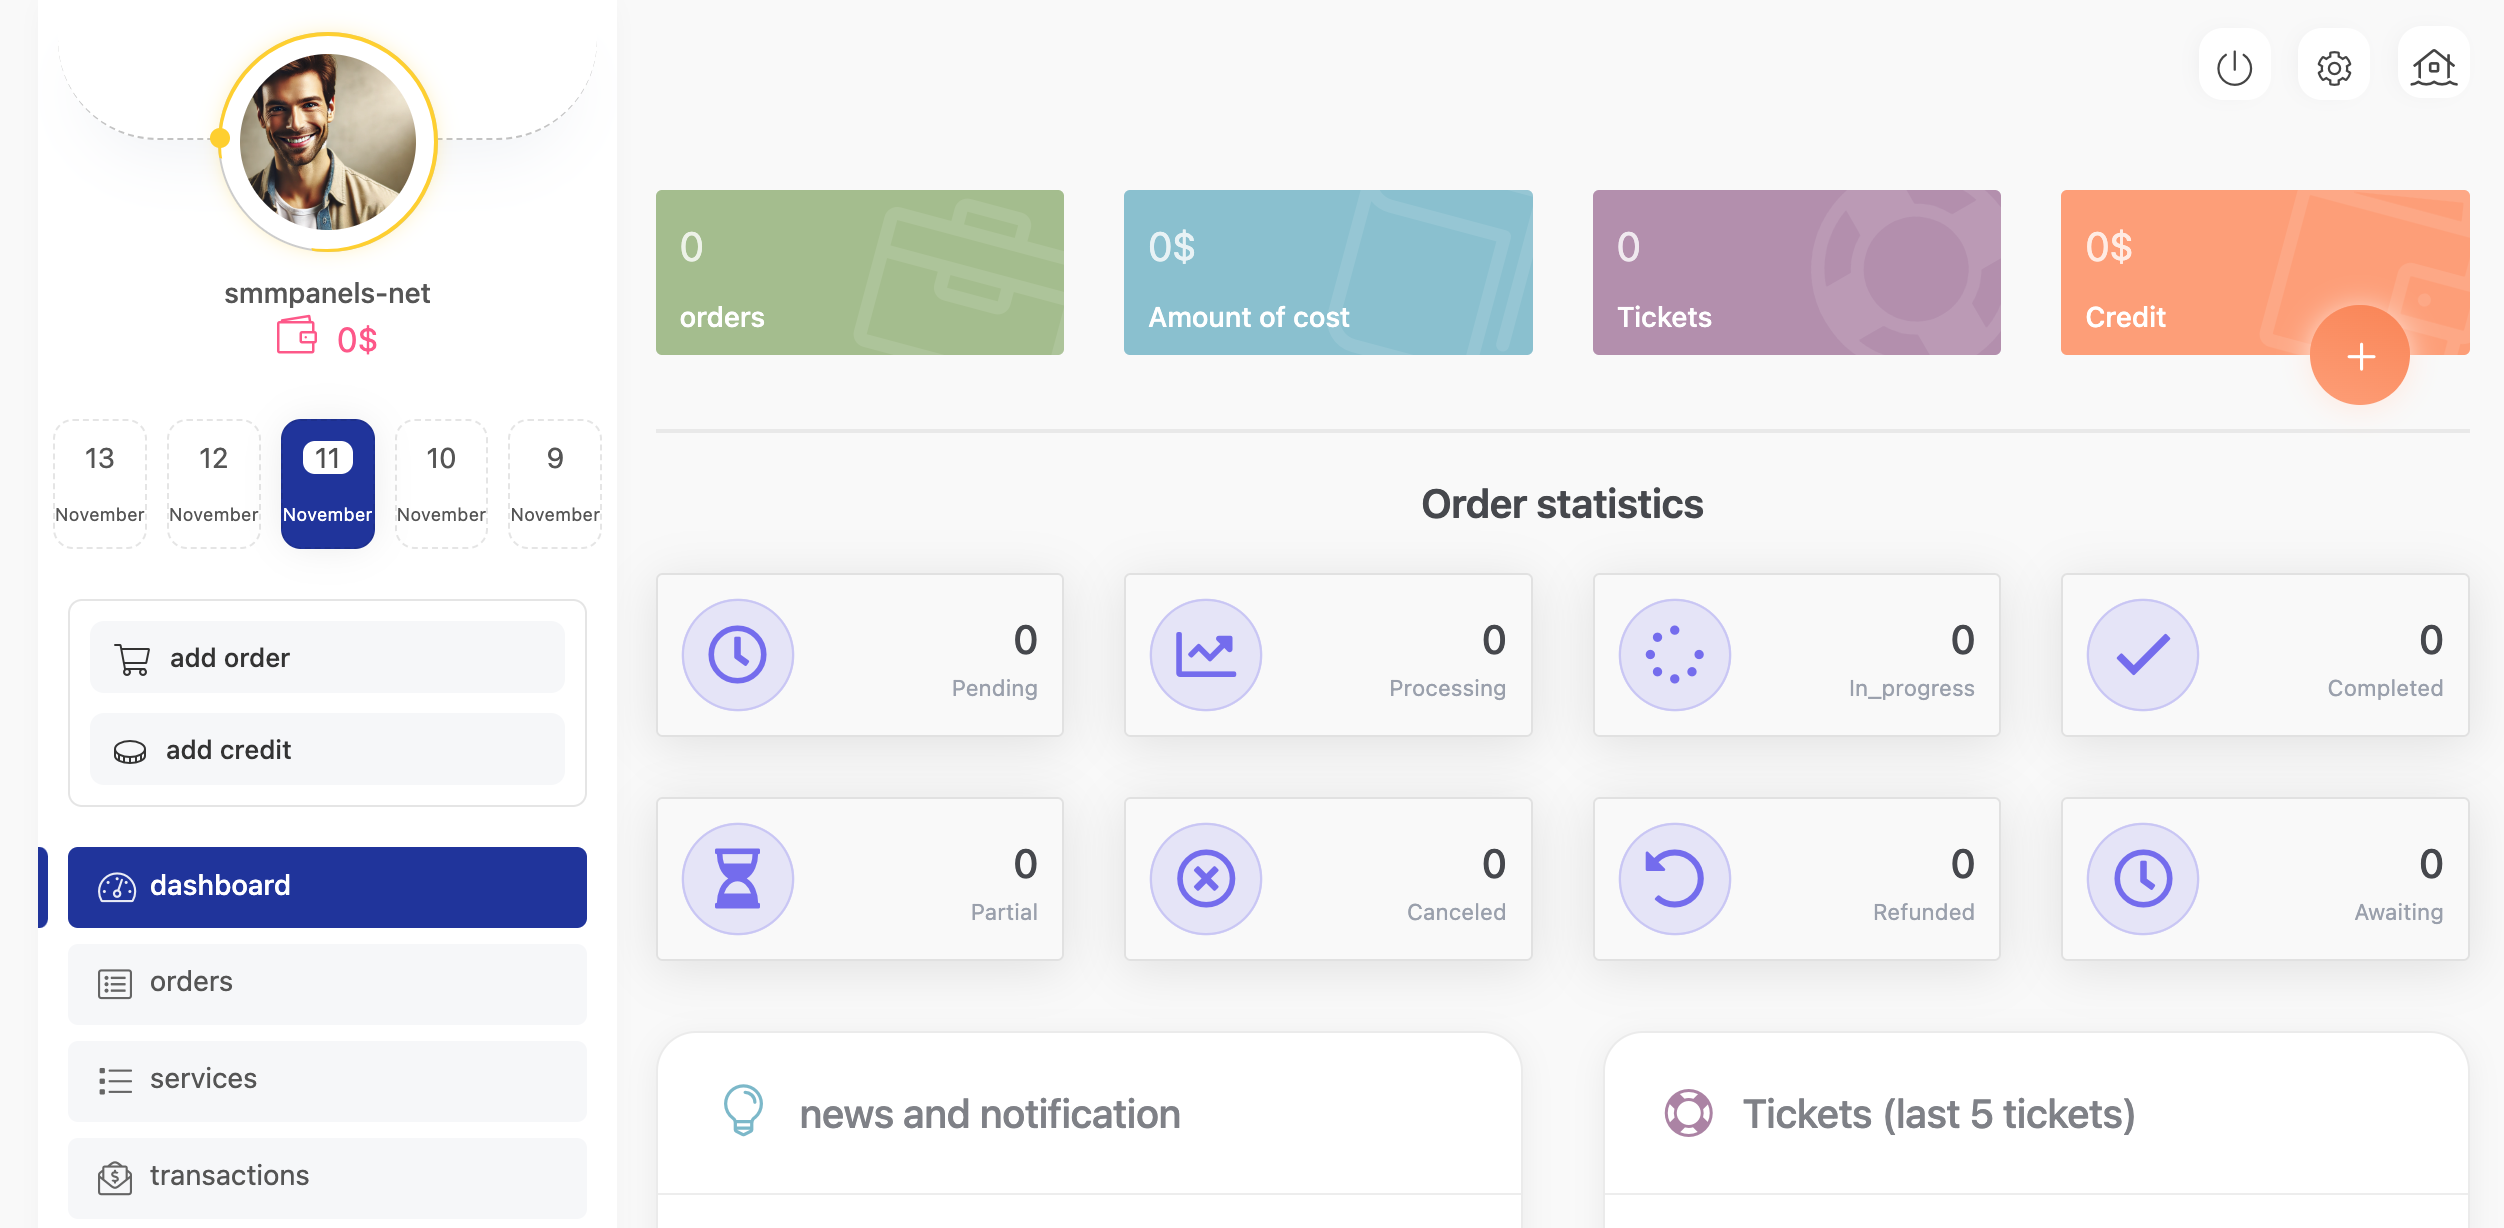Viewport: 2504px width, 1228px height.
Task: Open the services menu item
Action: click(x=327, y=1080)
